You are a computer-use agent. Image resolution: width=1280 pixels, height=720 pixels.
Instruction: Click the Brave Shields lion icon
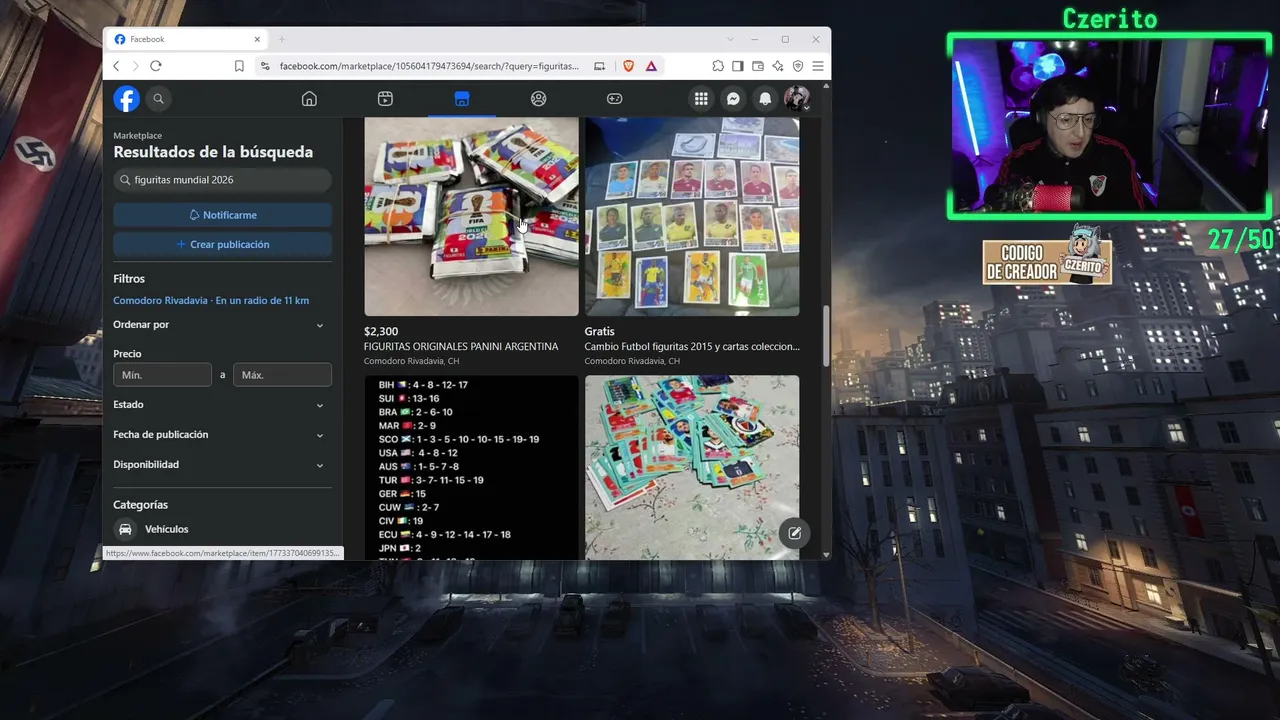(x=628, y=66)
